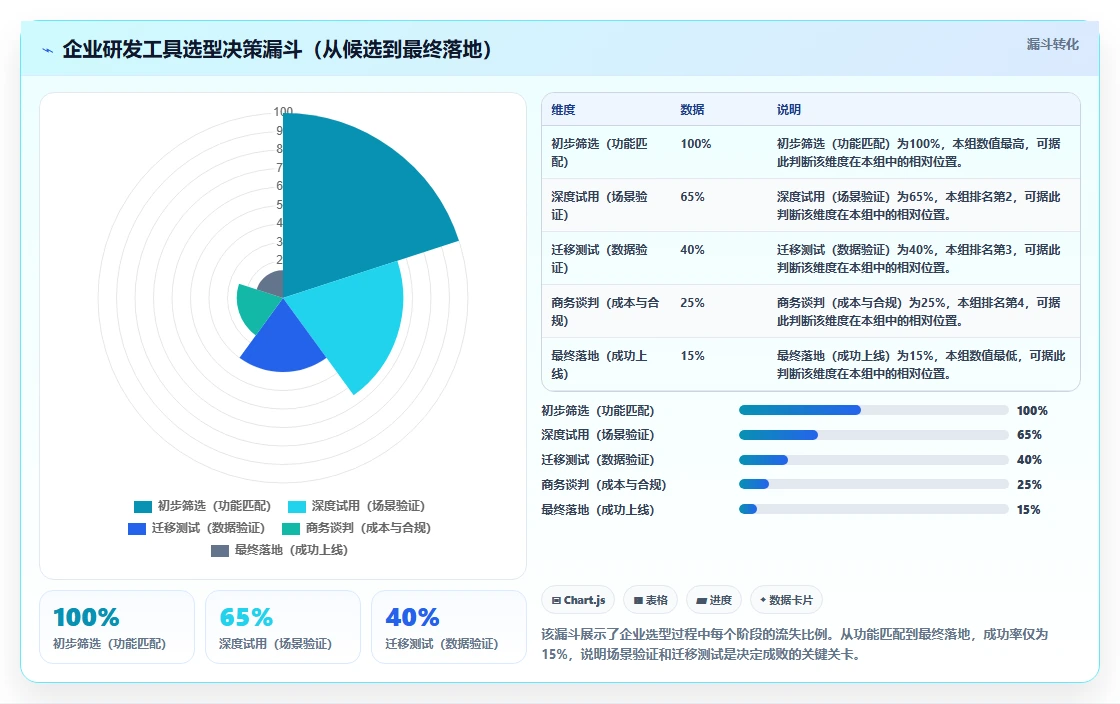Toggle the 商务谈判 (成本与合规) legend swatch
Image resolution: width=1120 pixels, height=704 pixels.
[x=291, y=528]
